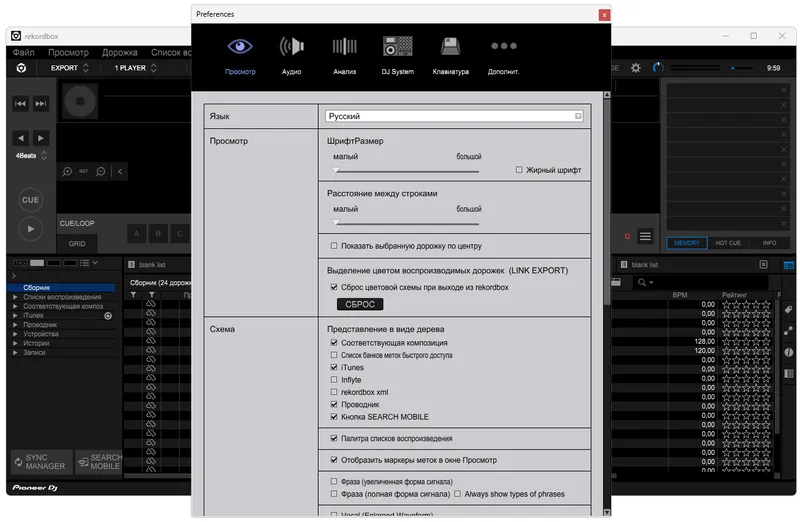Click the СБРОС button
Image resolution: width=800 pixels, height=522 pixels.
(x=360, y=304)
